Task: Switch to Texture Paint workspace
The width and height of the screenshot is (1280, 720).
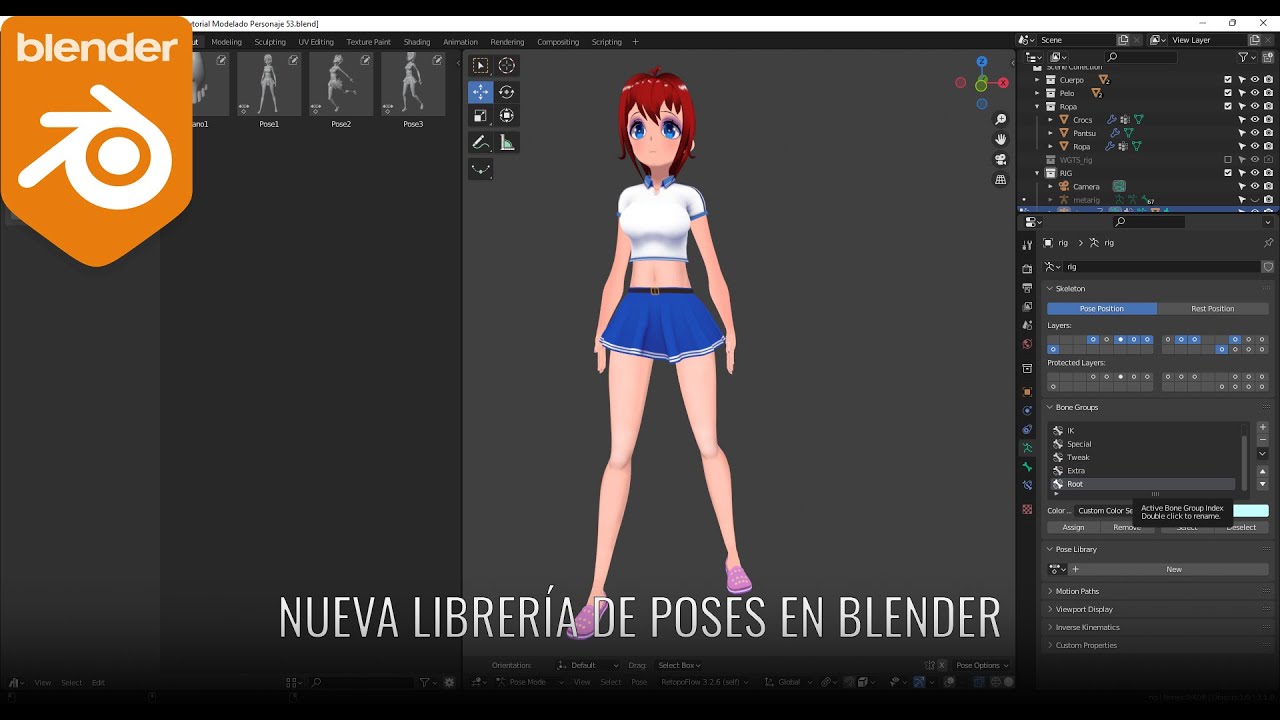Action: [x=368, y=42]
